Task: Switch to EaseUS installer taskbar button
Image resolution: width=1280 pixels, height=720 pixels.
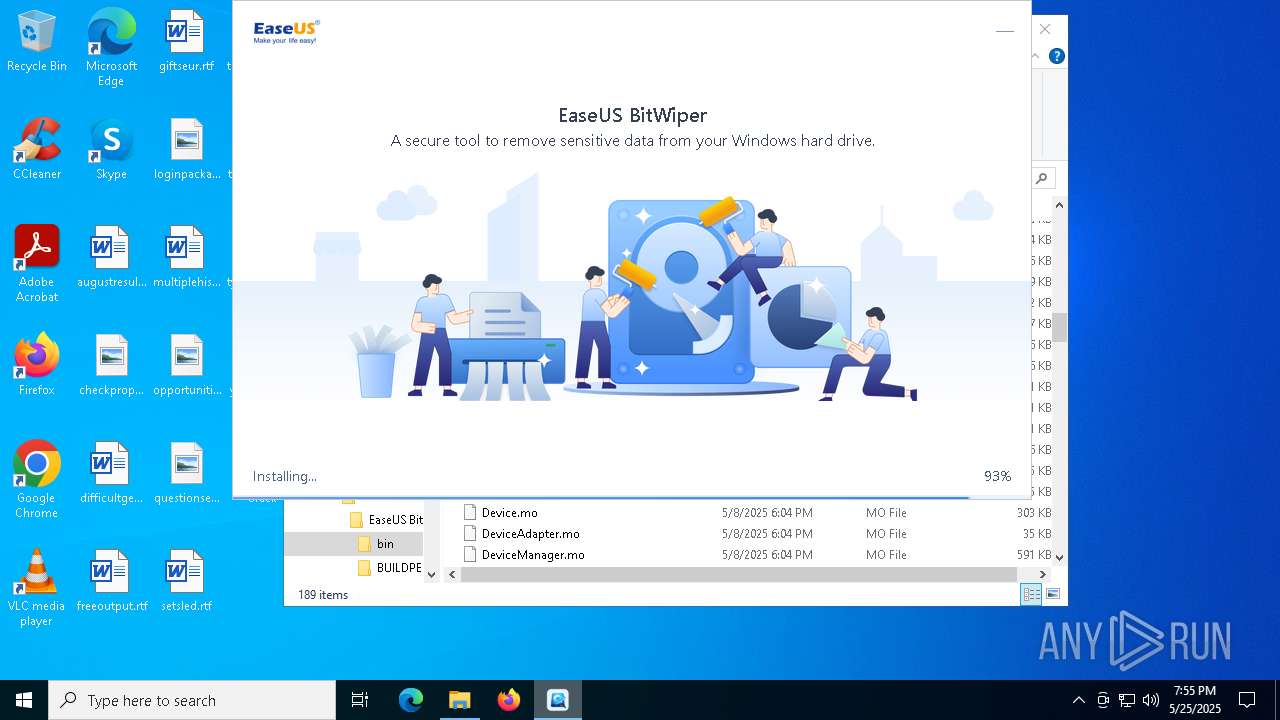Action: coord(558,700)
